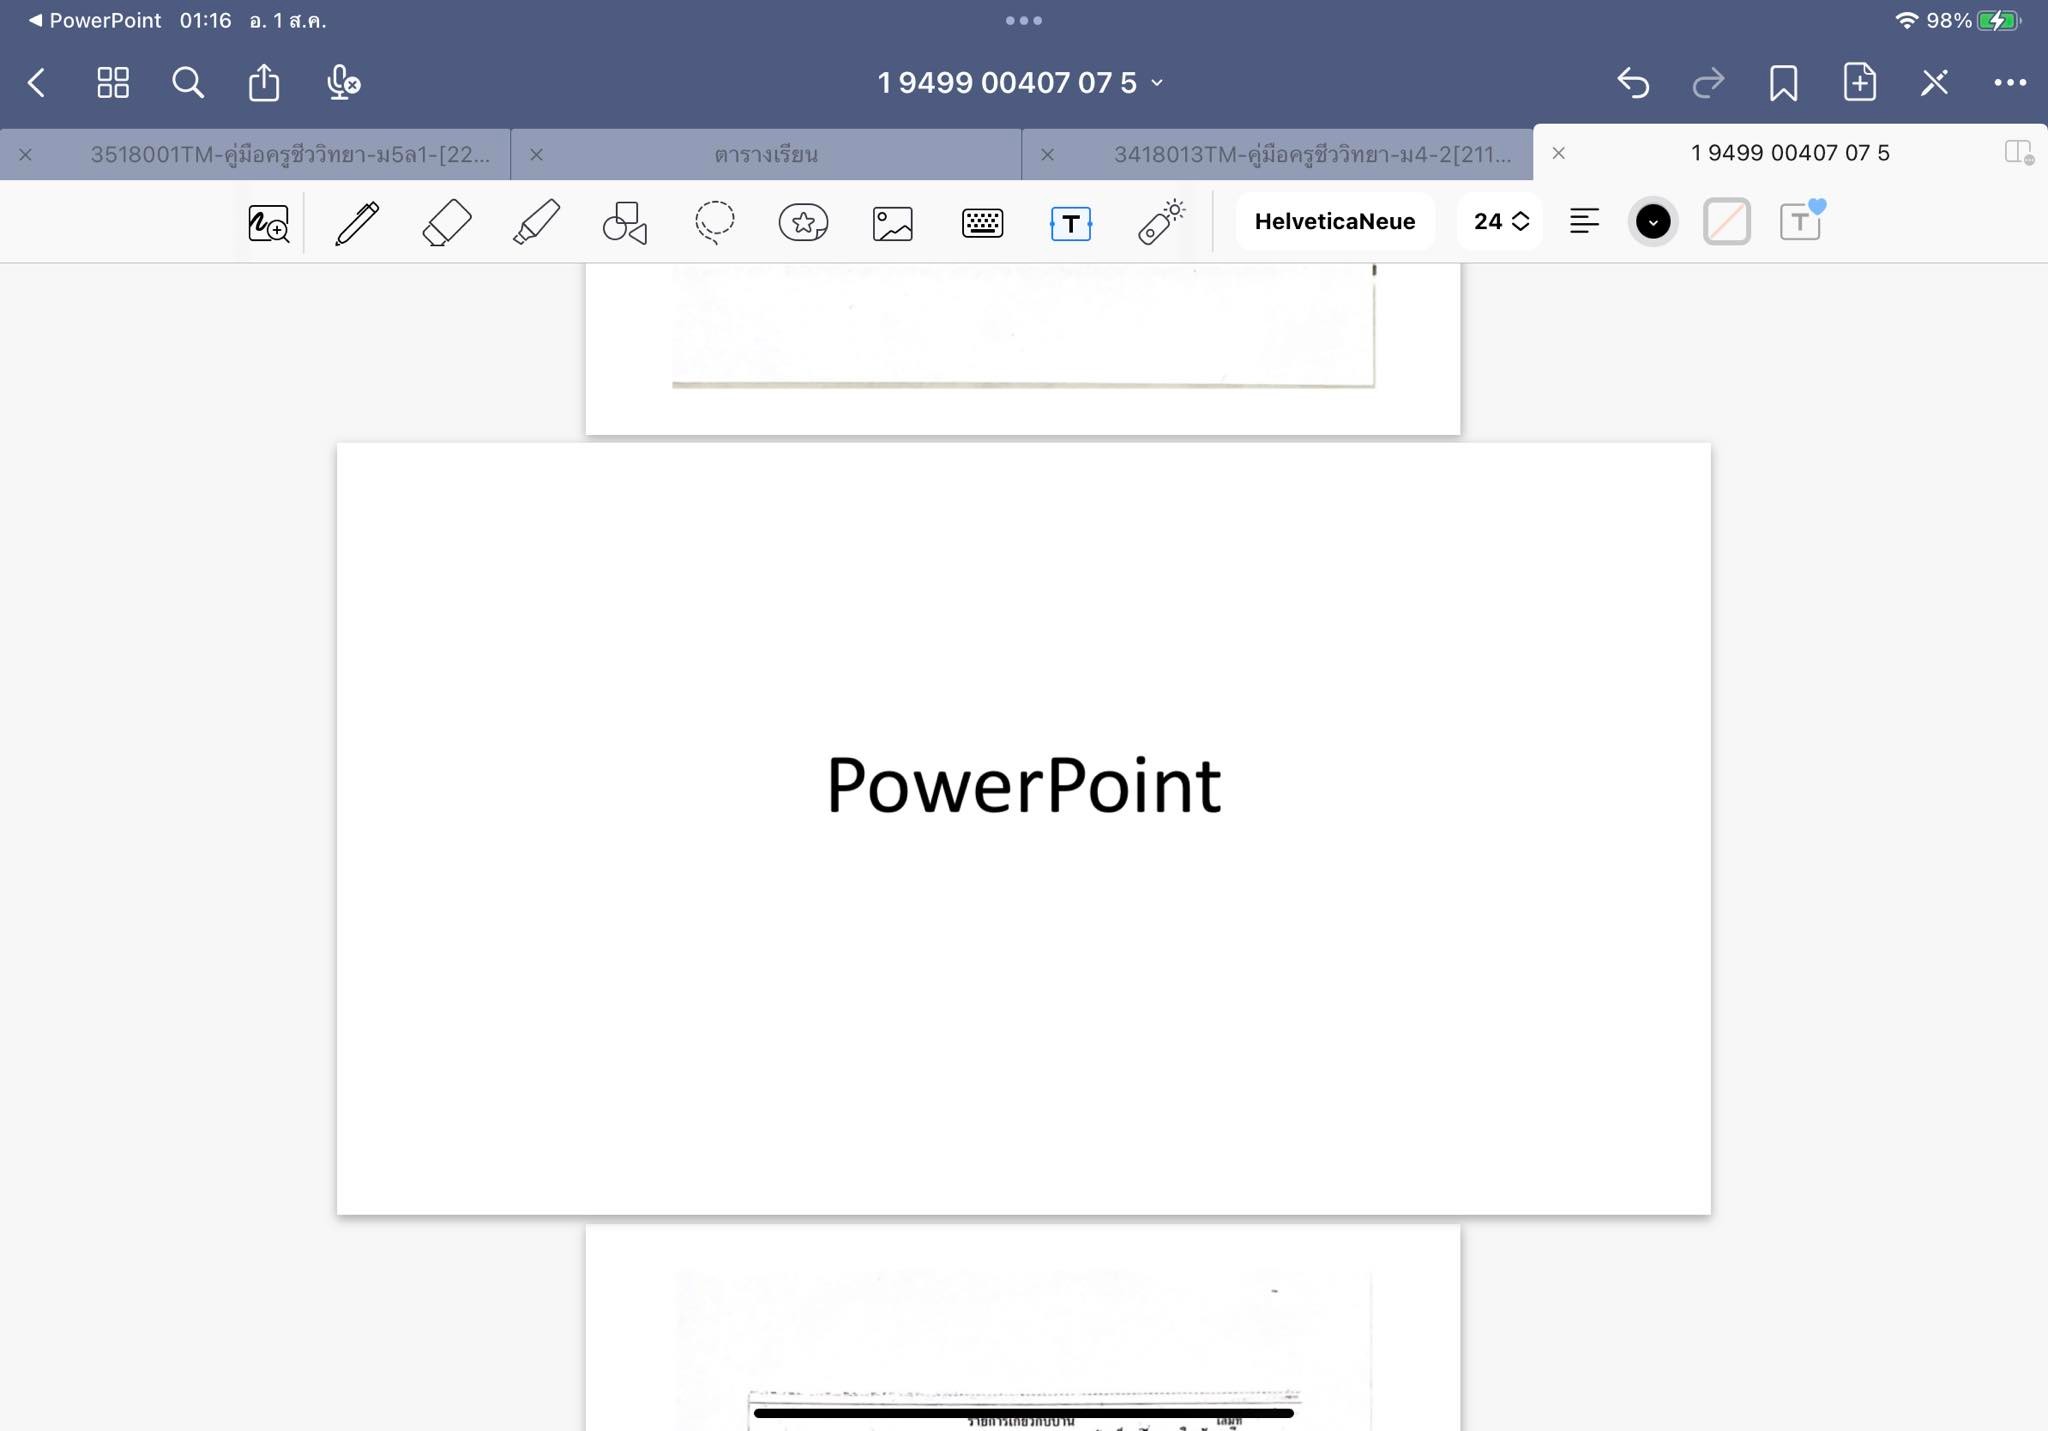
Task: Open the Elements sticker tool
Action: pyautogui.click(x=803, y=222)
